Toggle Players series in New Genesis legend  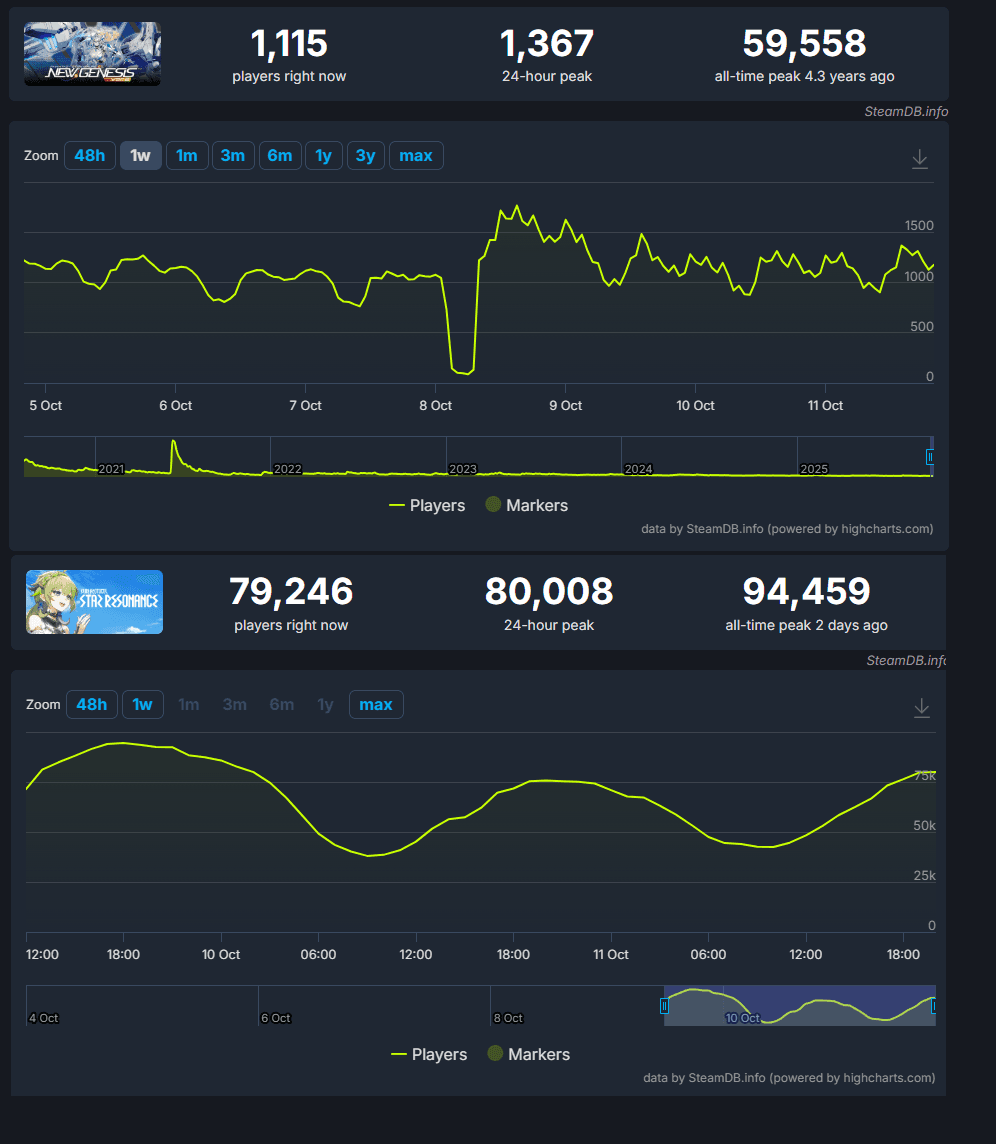(x=427, y=505)
